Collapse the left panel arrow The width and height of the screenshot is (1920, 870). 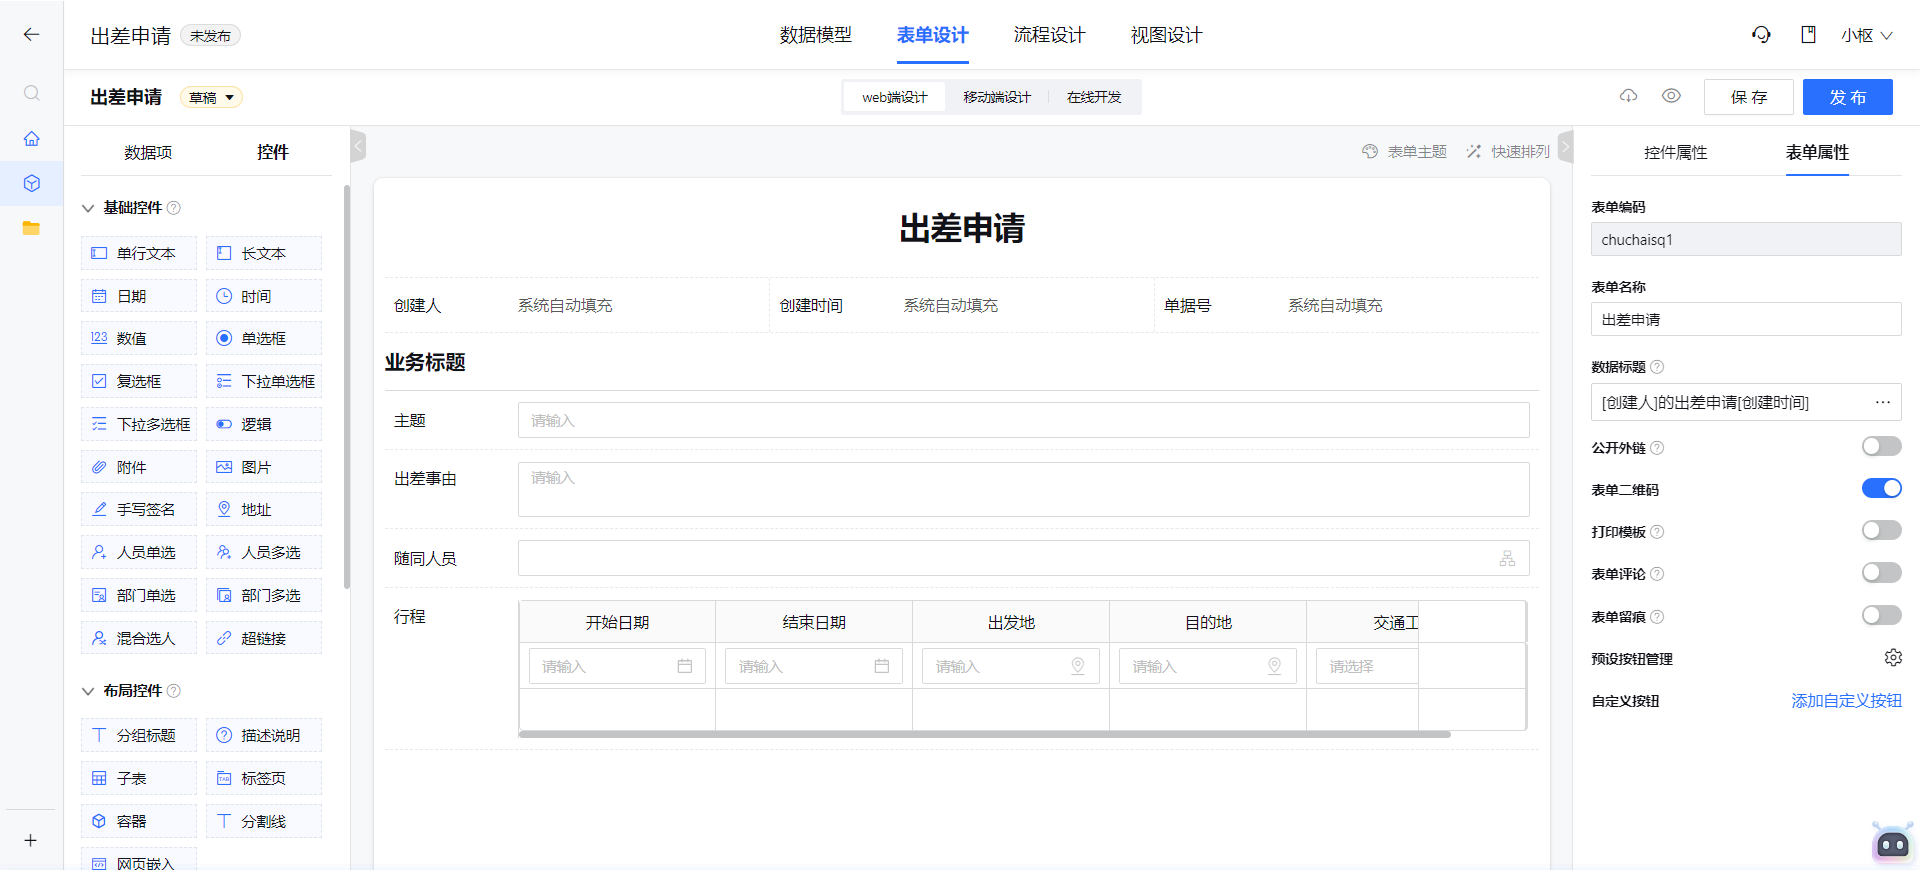click(358, 147)
